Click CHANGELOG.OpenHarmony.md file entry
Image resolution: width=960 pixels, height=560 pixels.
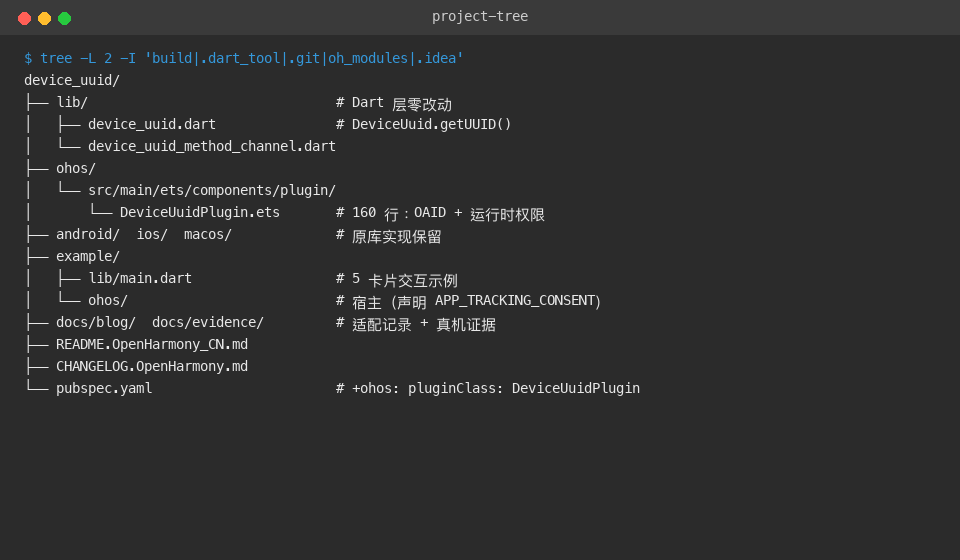[152, 367]
